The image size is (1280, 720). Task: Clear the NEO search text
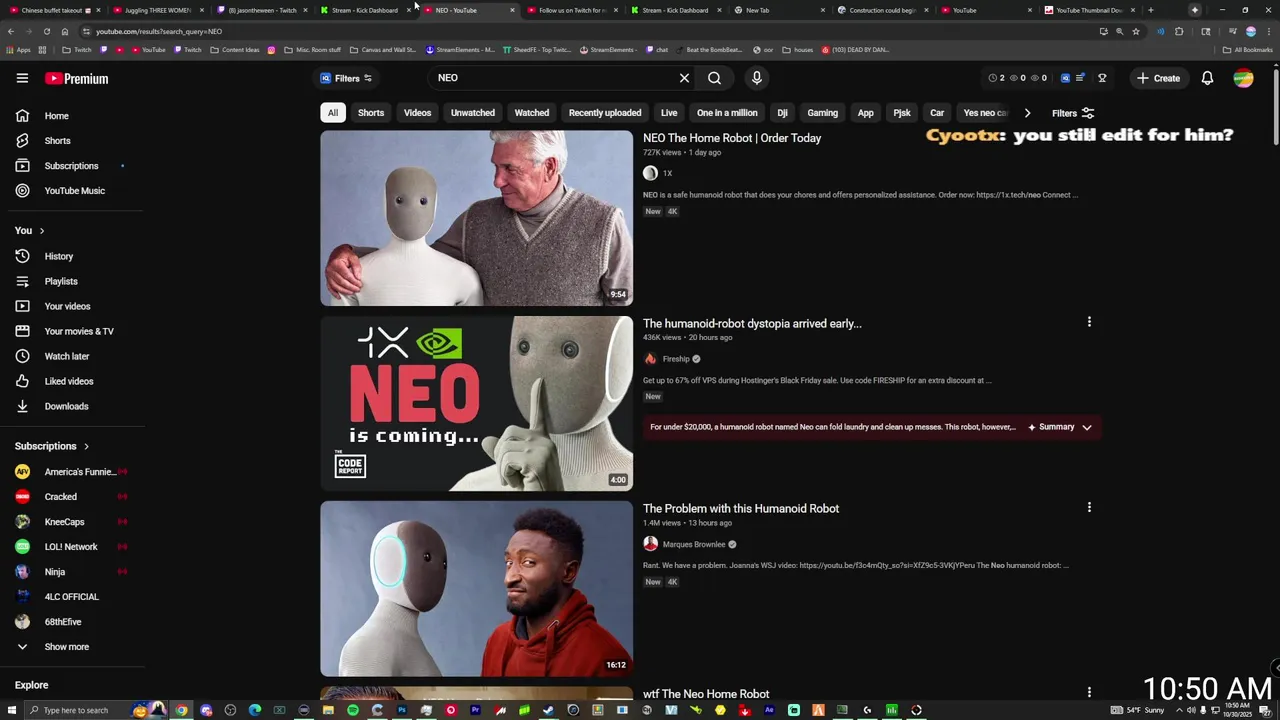684,78
